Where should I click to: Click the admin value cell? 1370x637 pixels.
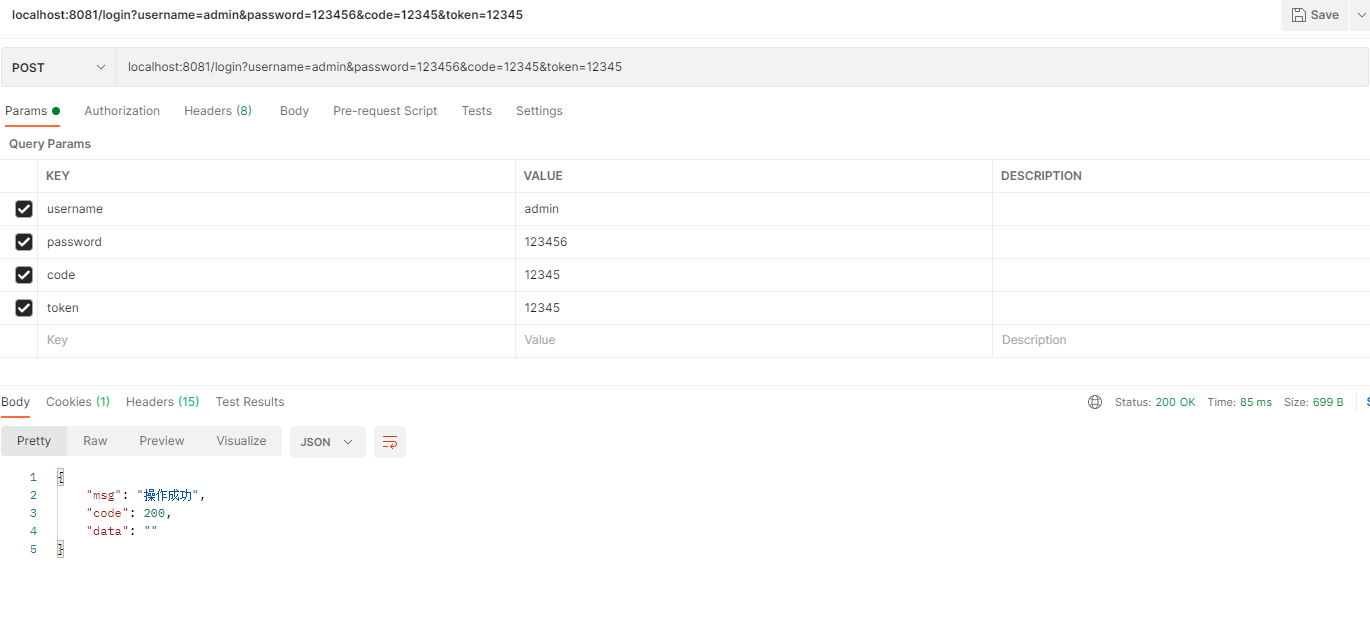(754, 209)
